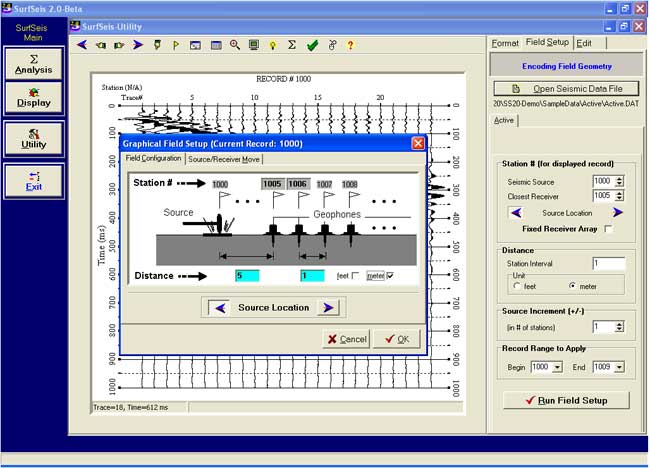Click the blue left arrow in the toolbar
650x468 pixels.
coord(82,45)
